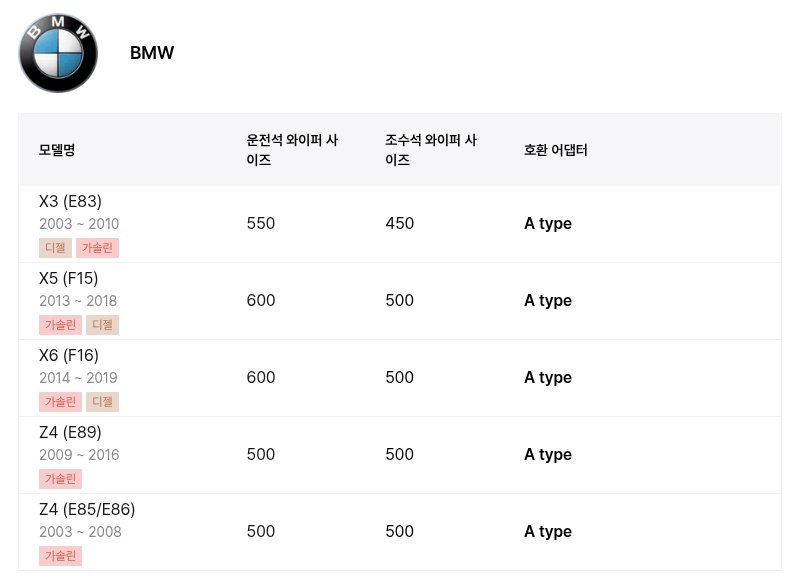This screenshot has width=800, height=584.
Task: Click the 가솔린 tag under X3 (E83)
Action: [x=97, y=248]
